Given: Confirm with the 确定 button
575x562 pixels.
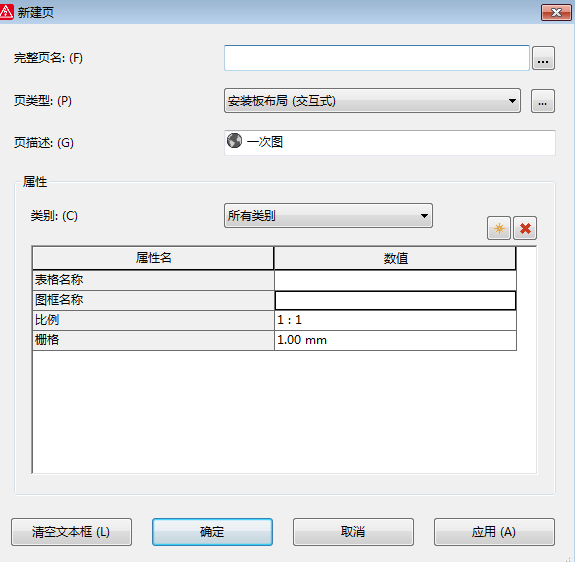Looking at the screenshot, I should pos(212,532).
